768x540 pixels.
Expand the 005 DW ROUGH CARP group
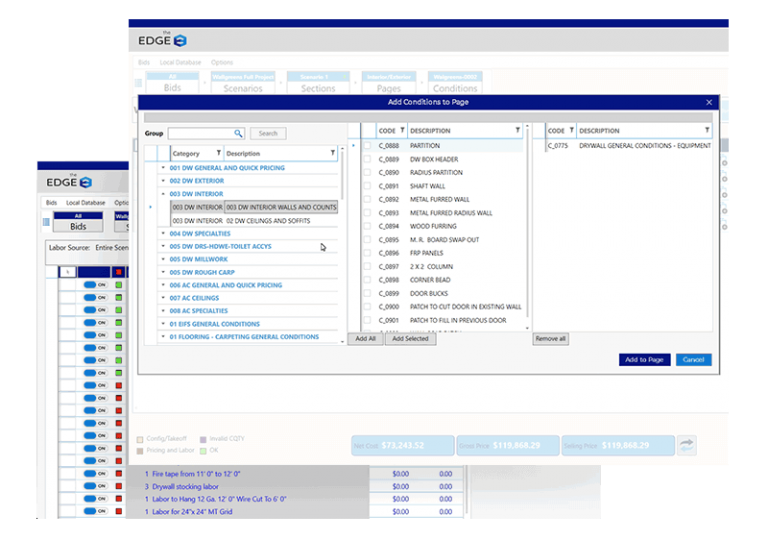click(163, 272)
